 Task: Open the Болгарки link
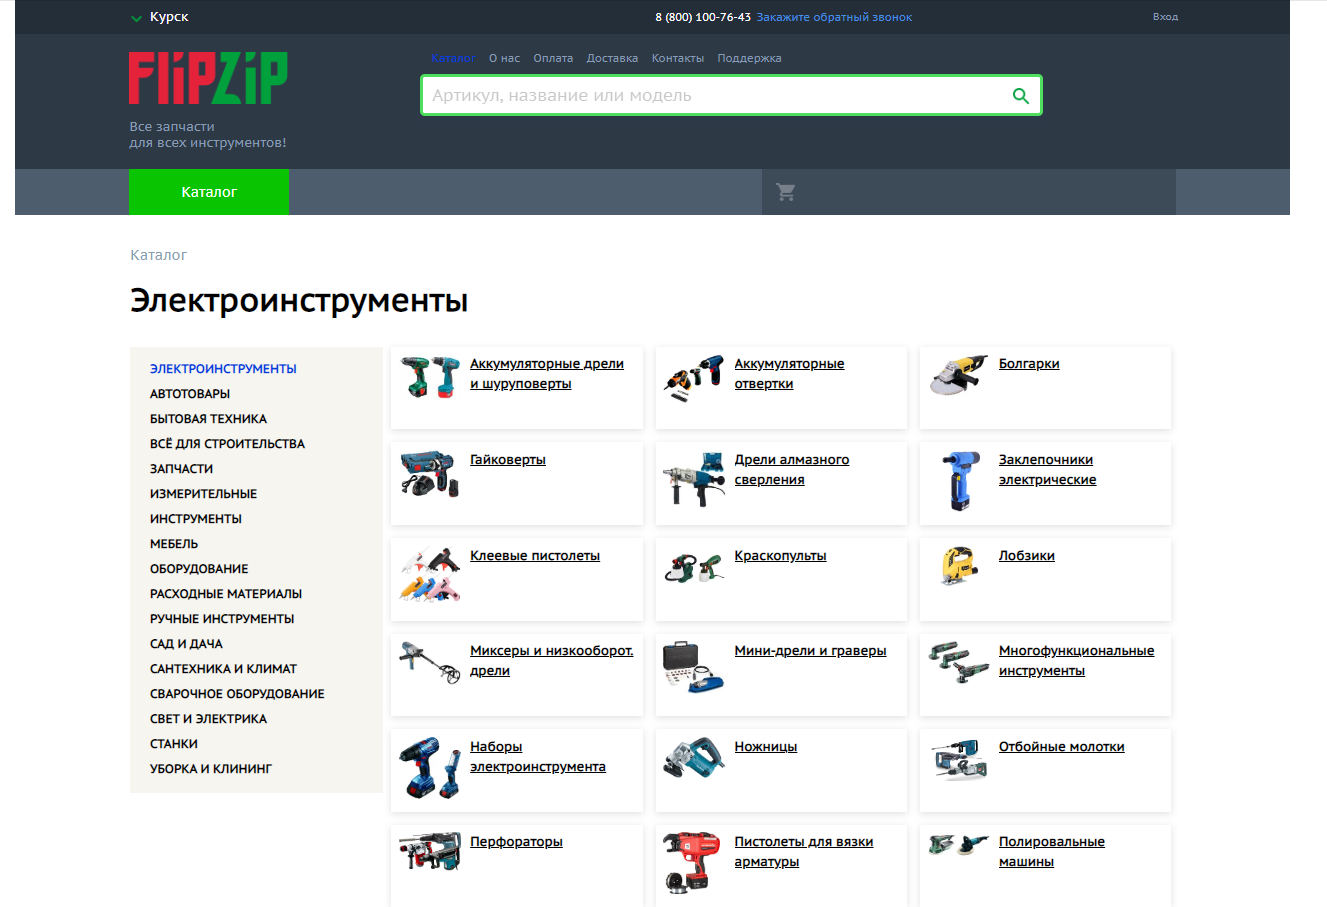click(1029, 364)
